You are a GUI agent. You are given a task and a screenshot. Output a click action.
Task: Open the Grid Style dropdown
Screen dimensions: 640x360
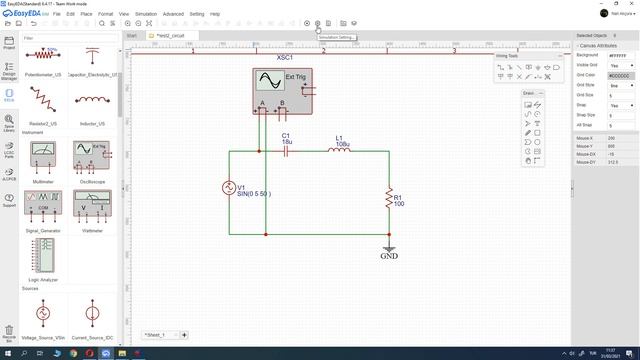[621, 86]
